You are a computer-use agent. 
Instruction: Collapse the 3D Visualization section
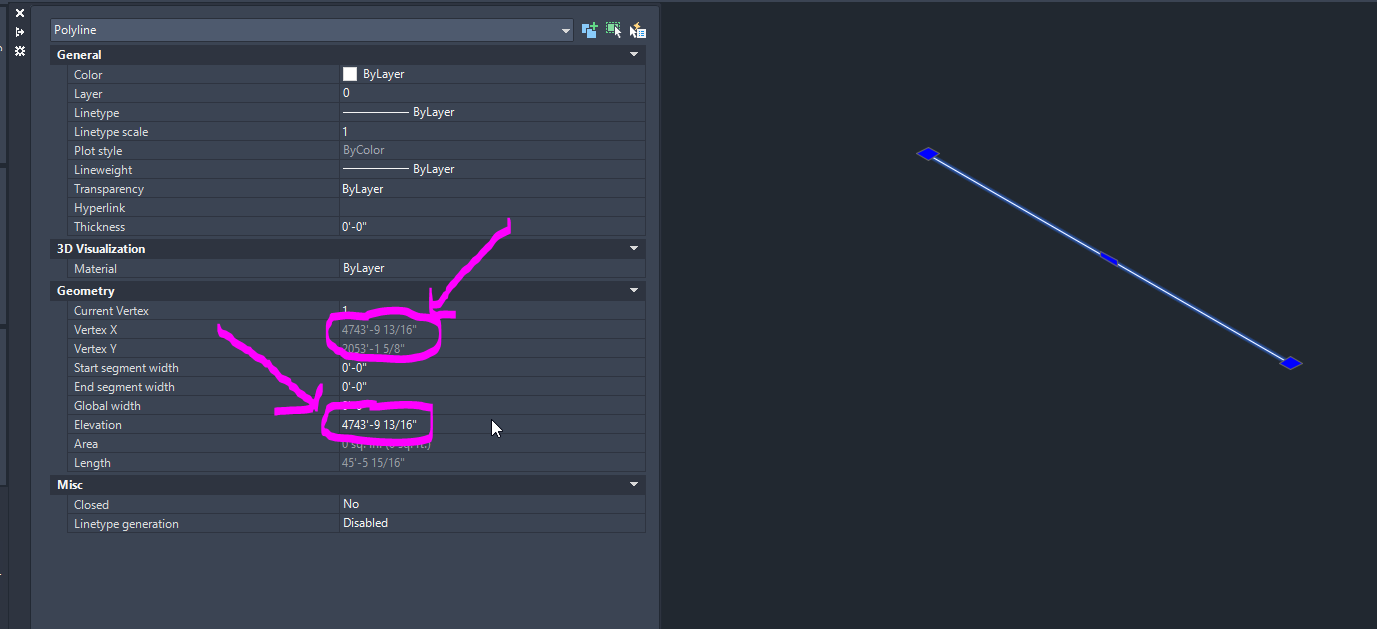(x=633, y=248)
